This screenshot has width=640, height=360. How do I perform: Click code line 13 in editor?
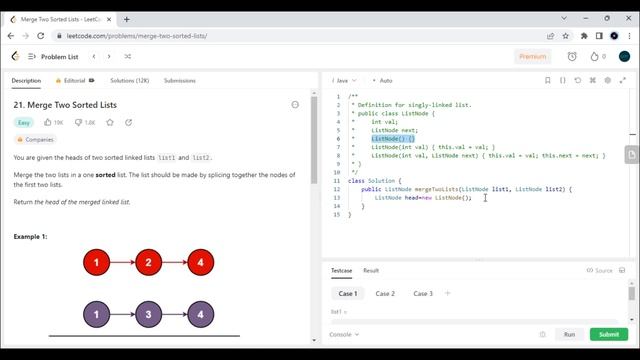[x=422, y=198]
